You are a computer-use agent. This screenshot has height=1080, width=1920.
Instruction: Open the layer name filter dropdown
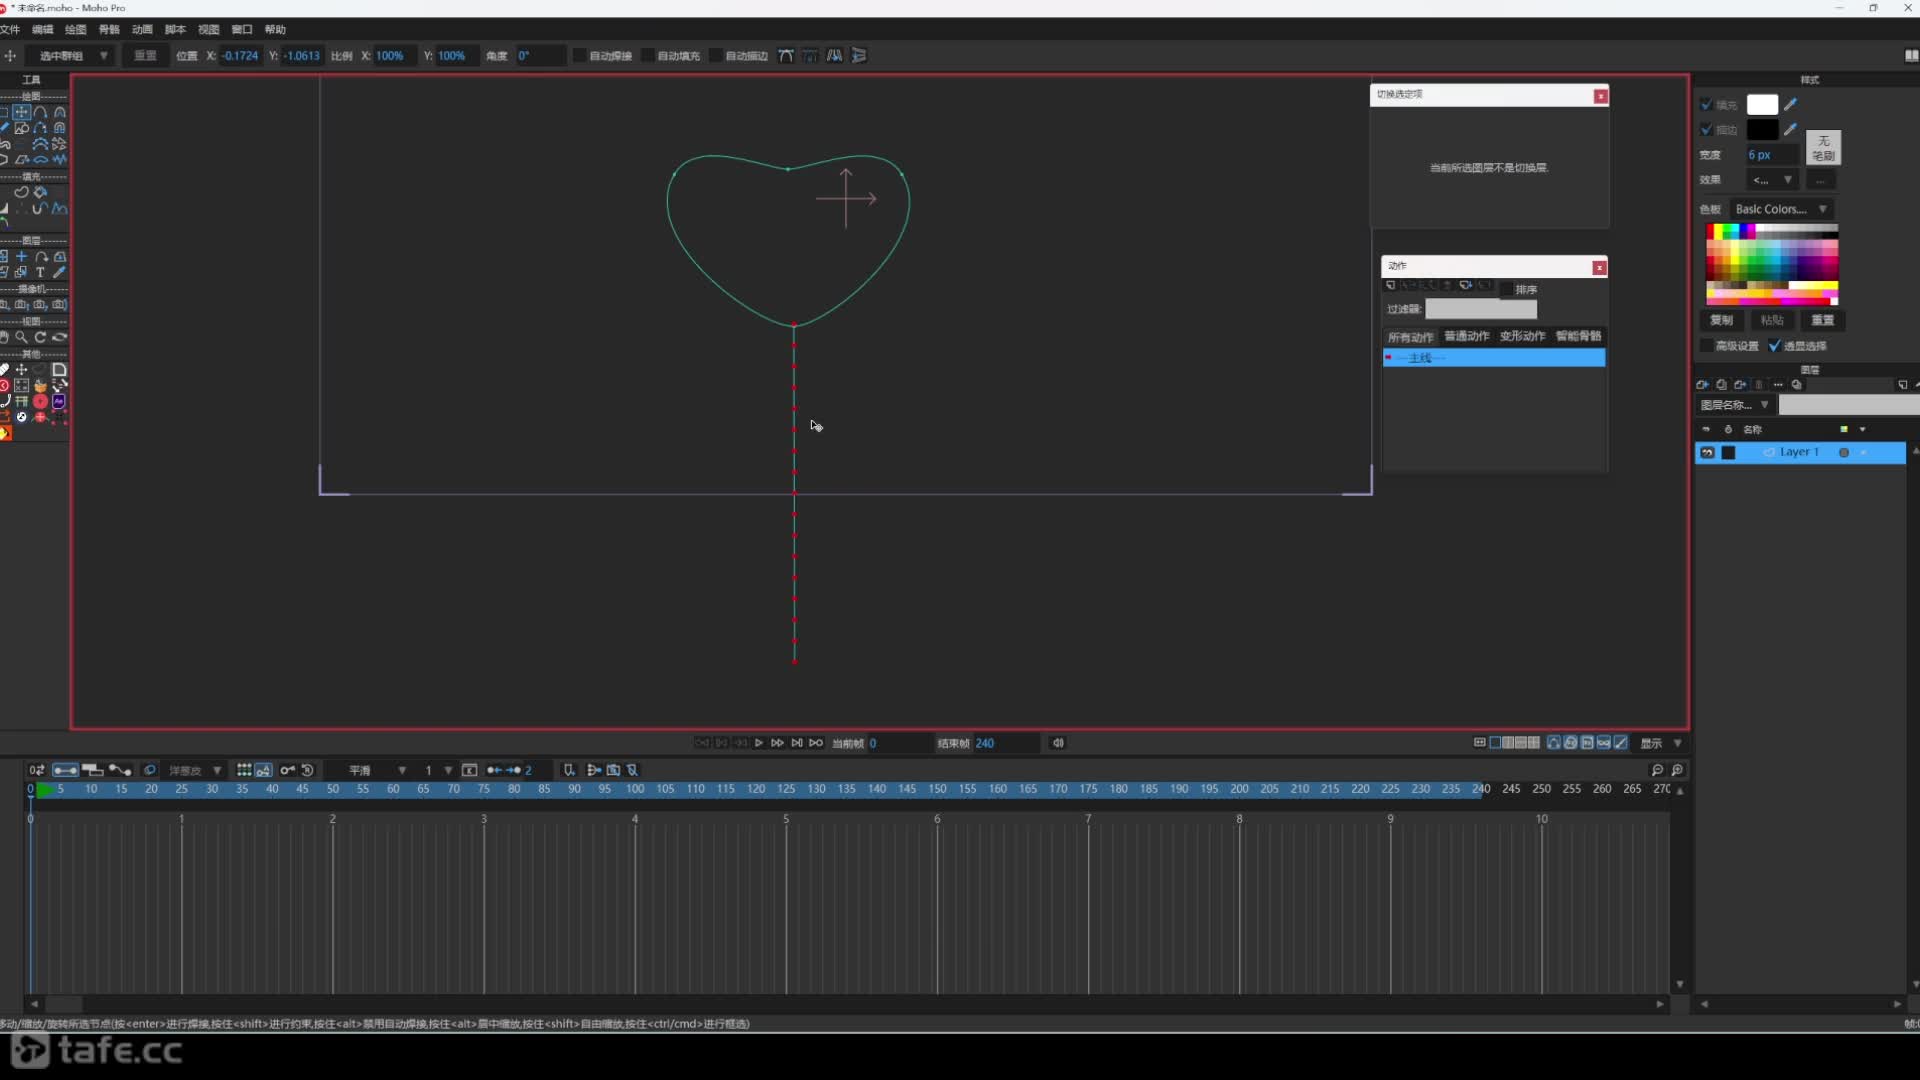click(1735, 405)
